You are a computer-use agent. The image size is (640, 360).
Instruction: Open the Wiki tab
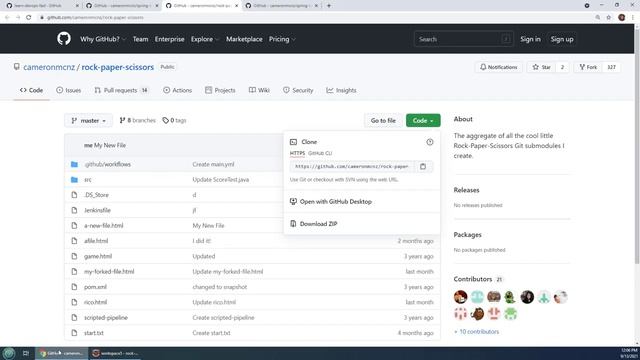pyautogui.click(x=259, y=90)
